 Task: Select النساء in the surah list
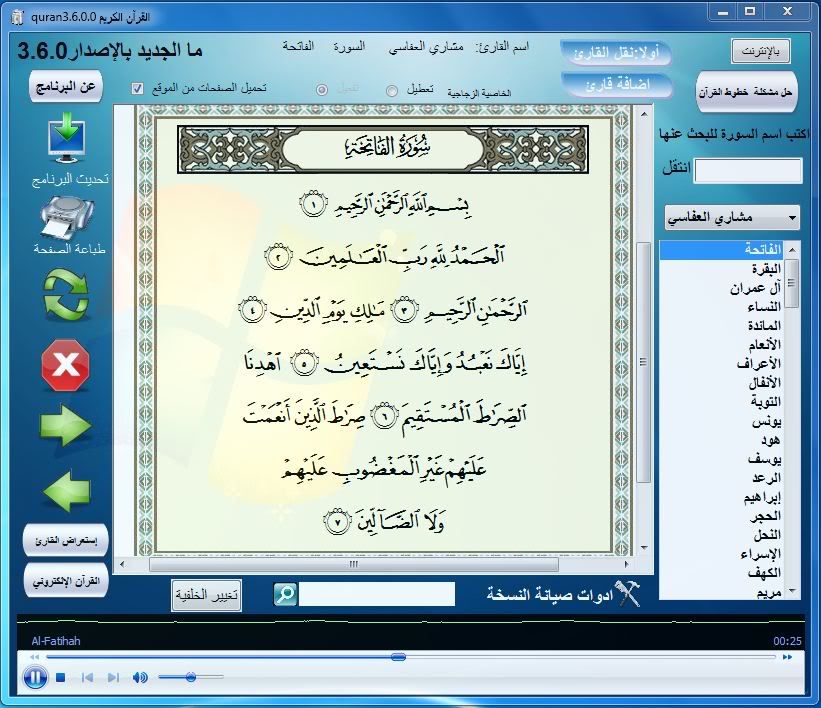[x=721, y=306]
